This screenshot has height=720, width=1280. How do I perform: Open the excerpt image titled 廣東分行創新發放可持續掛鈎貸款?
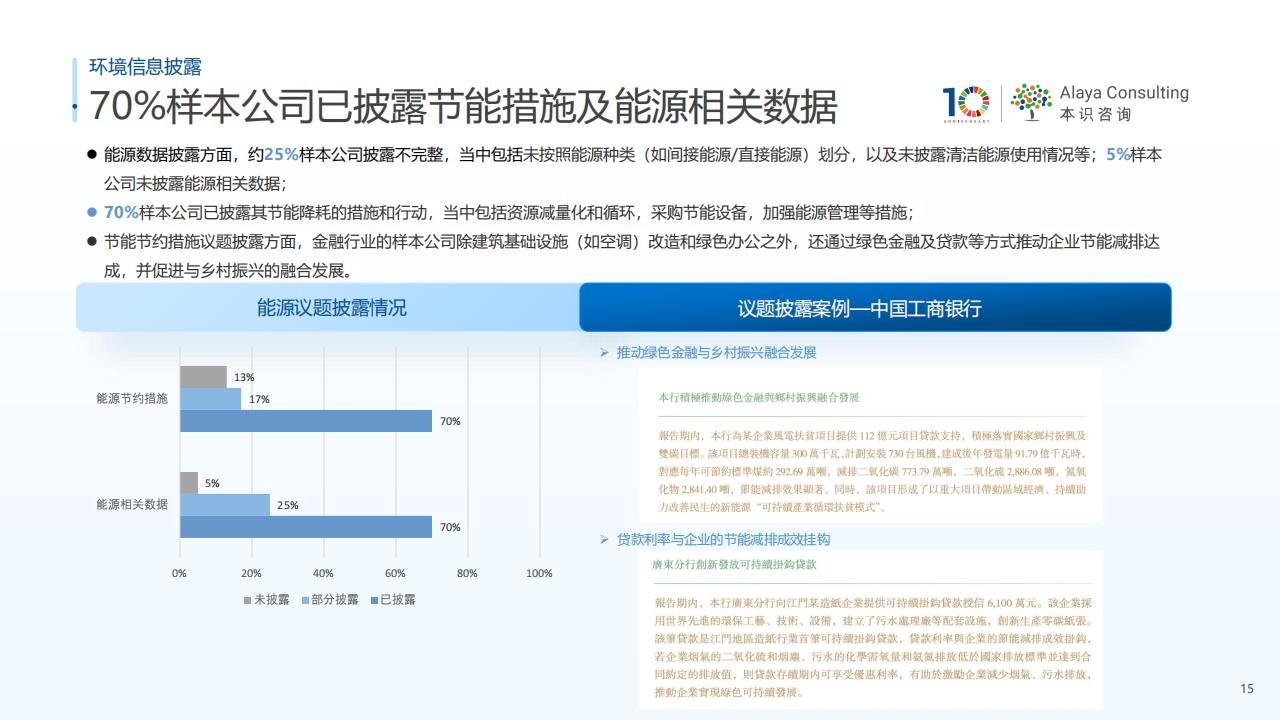coord(870,628)
